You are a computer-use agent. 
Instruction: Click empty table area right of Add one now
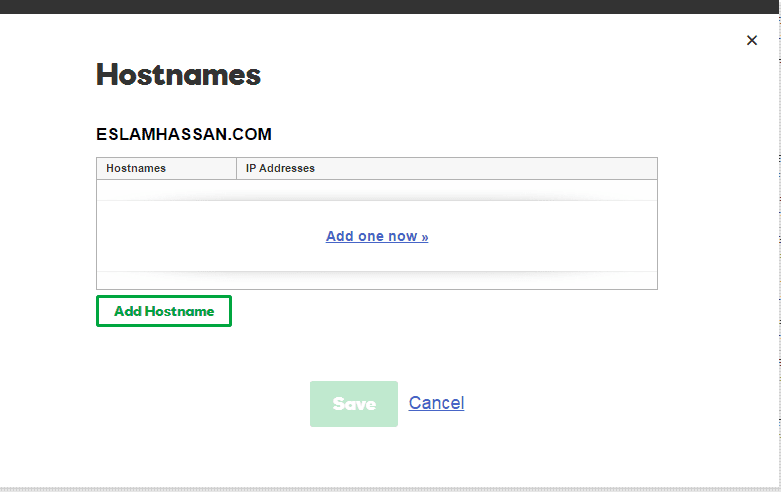tap(550, 237)
